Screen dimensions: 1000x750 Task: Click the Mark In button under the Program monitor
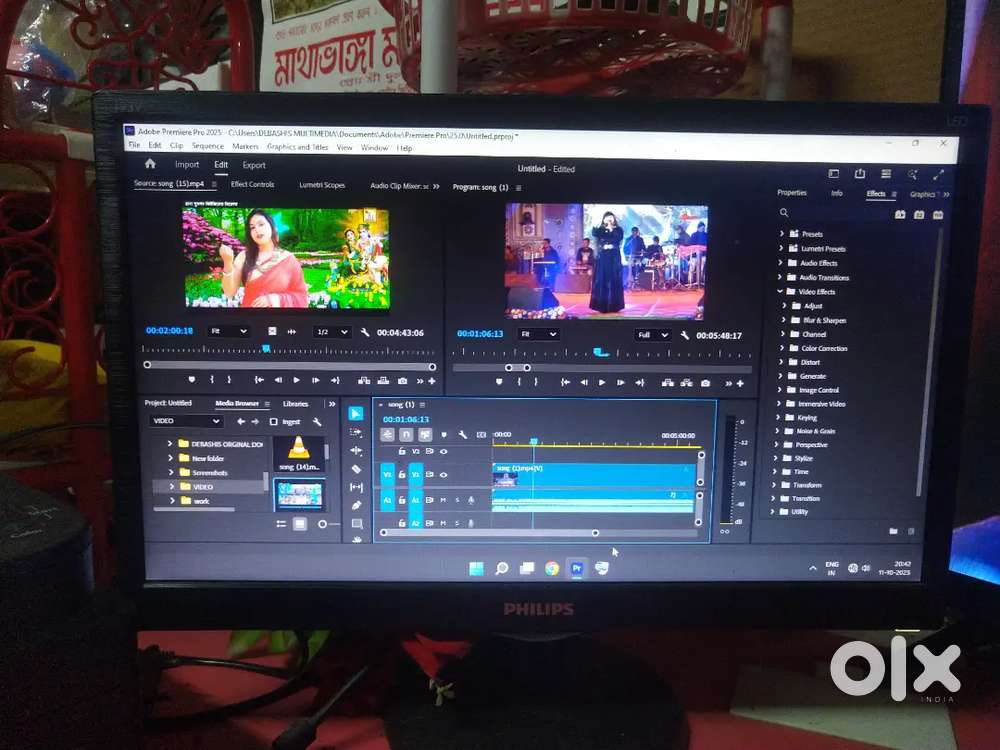(519, 383)
